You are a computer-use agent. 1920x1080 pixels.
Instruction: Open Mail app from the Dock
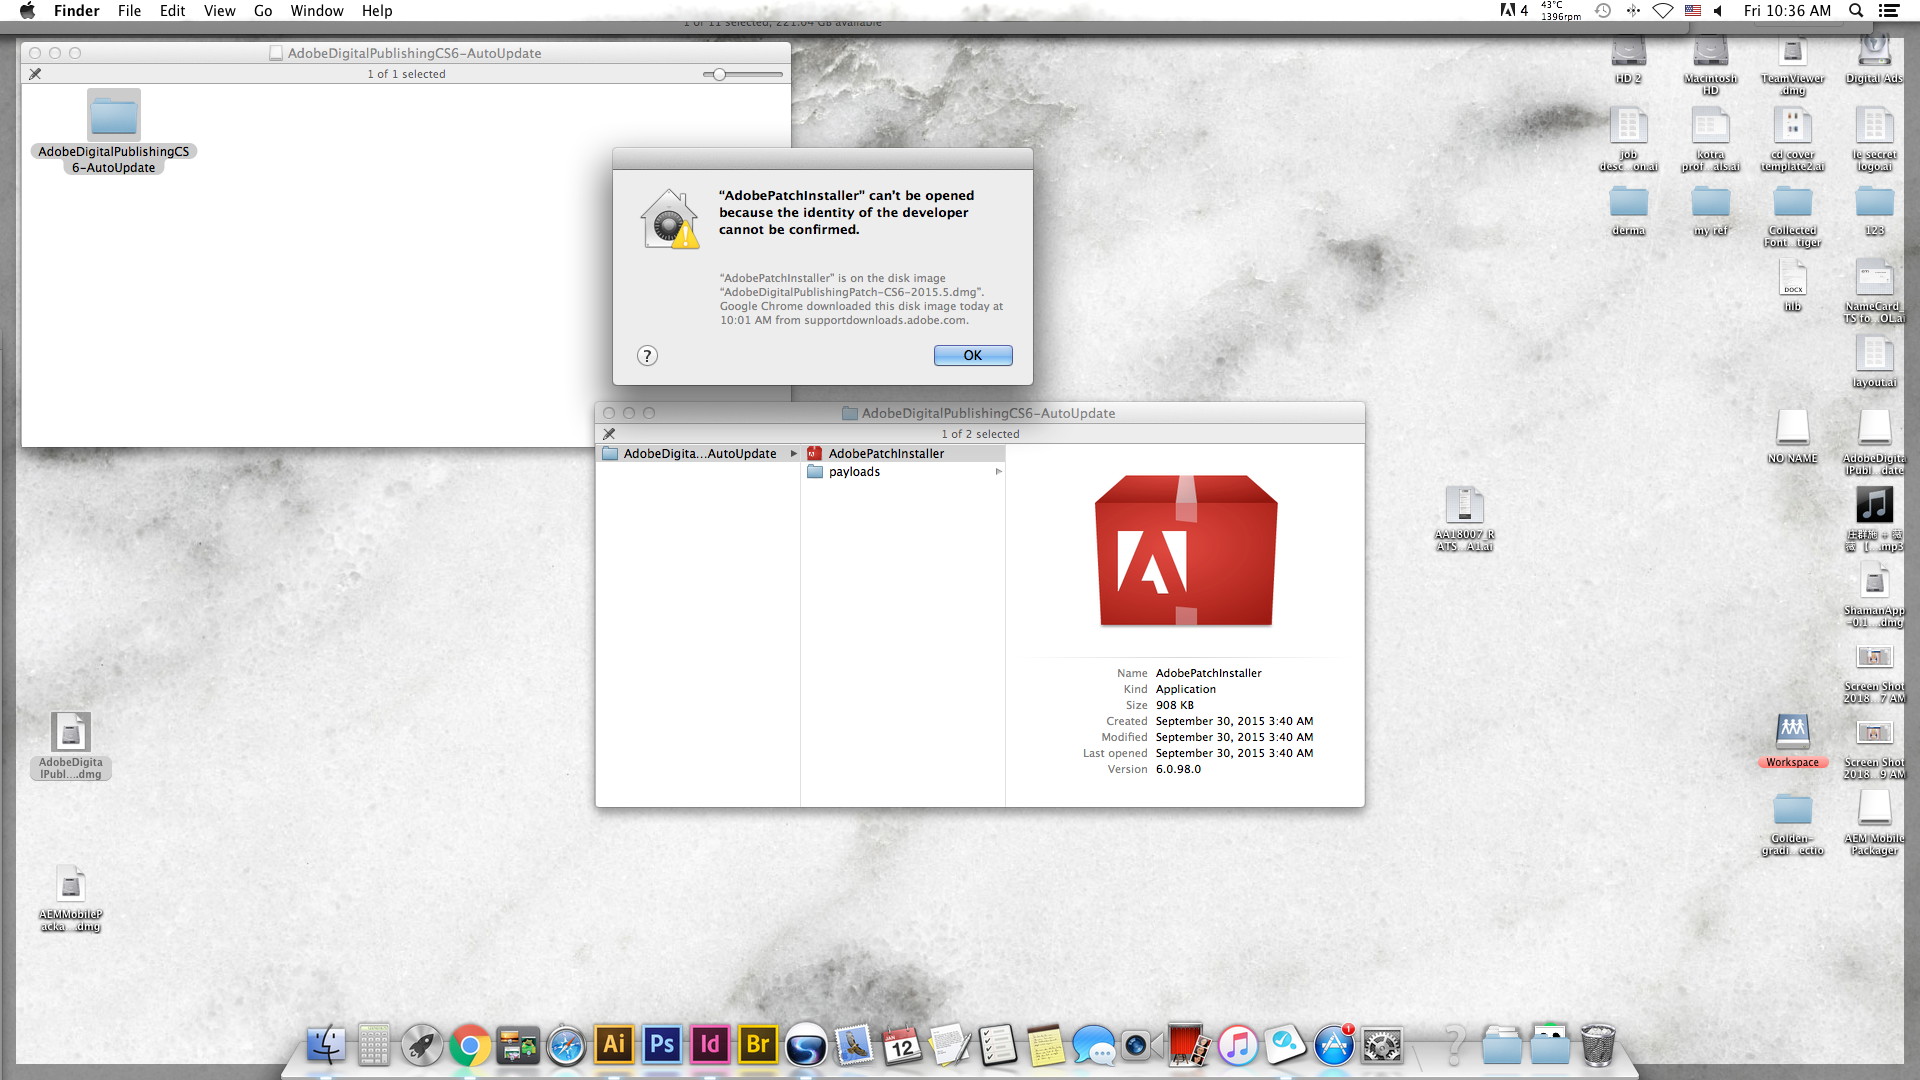854,1046
